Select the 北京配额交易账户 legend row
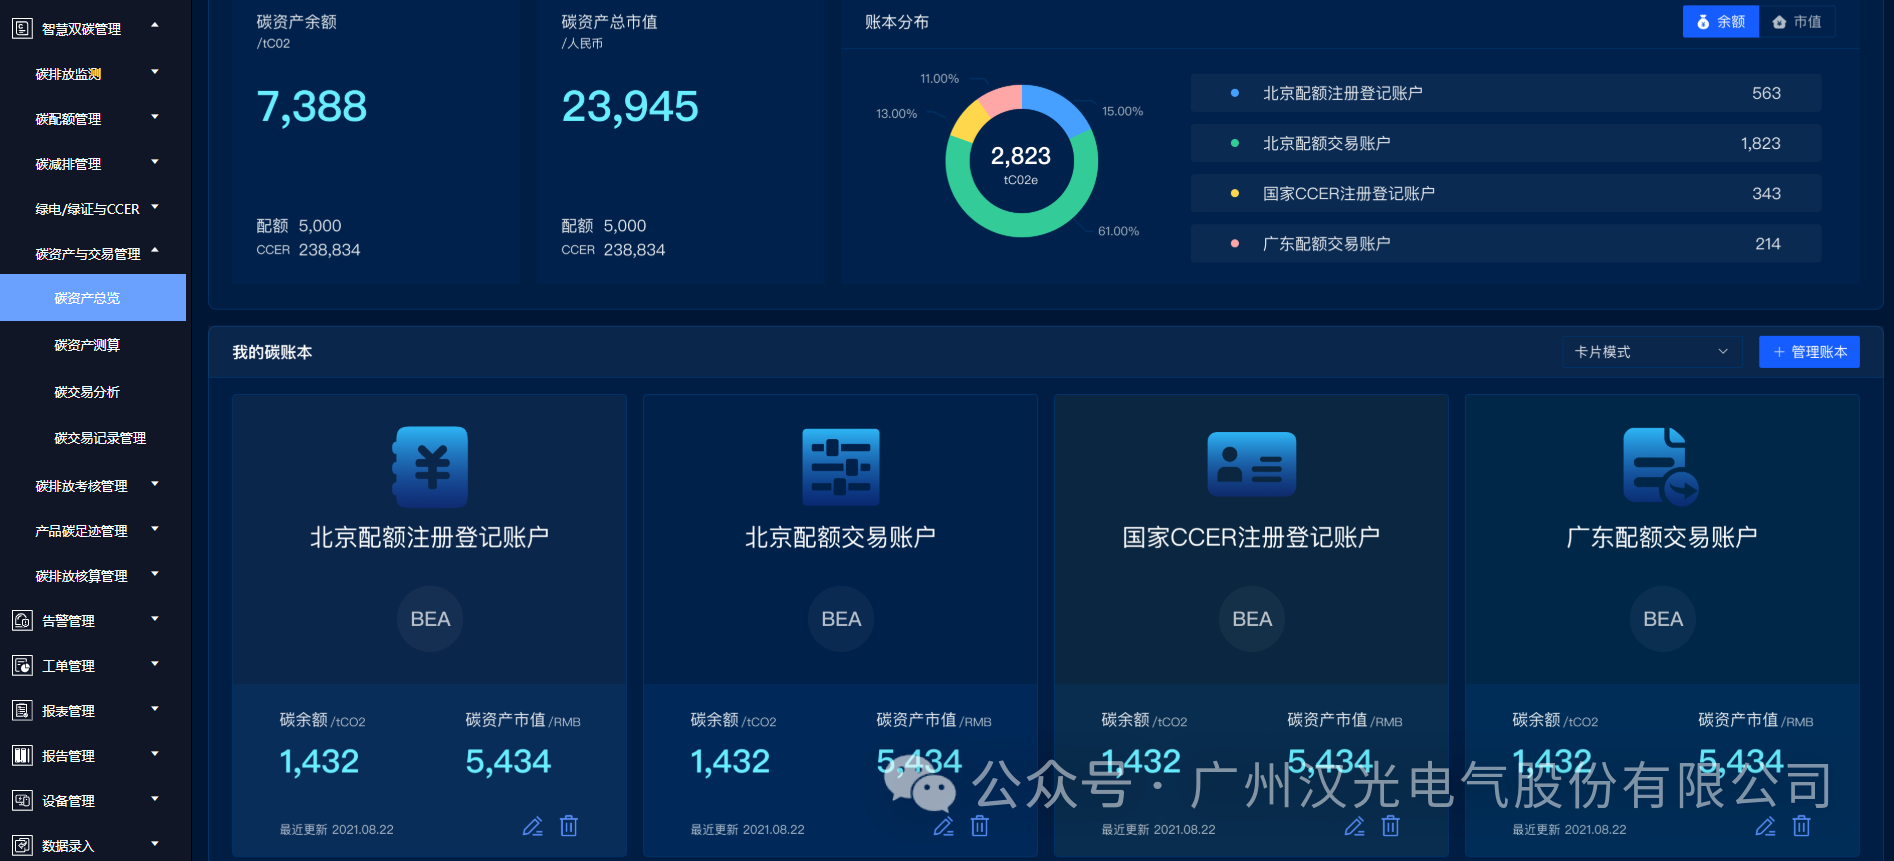The image size is (1894, 861). pos(1505,144)
